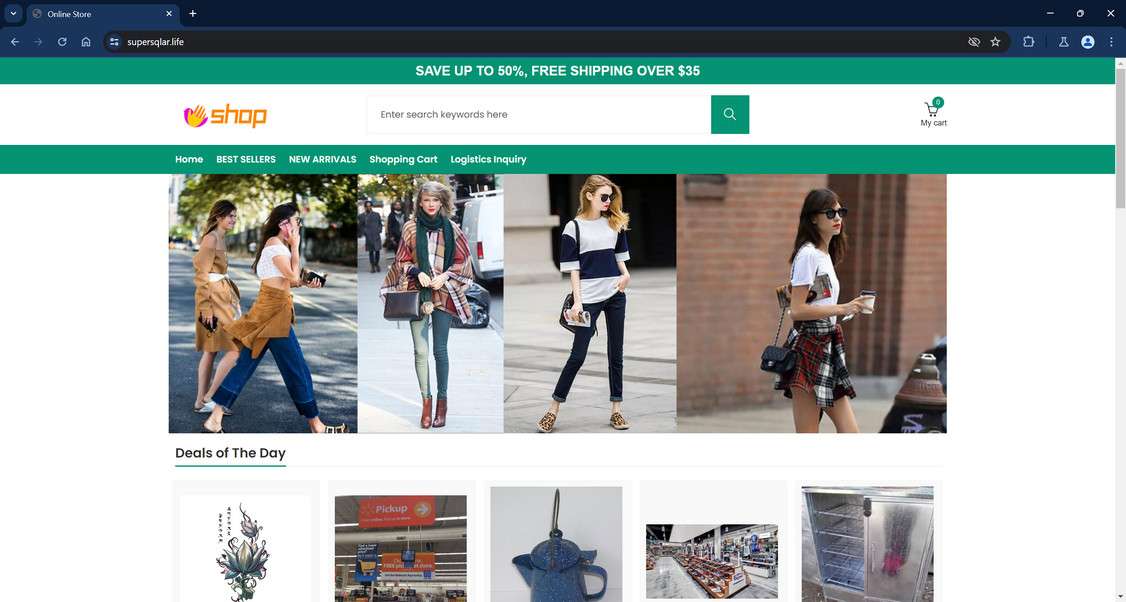Click the browser home icon
The height and width of the screenshot is (602, 1126).
(86, 42)
